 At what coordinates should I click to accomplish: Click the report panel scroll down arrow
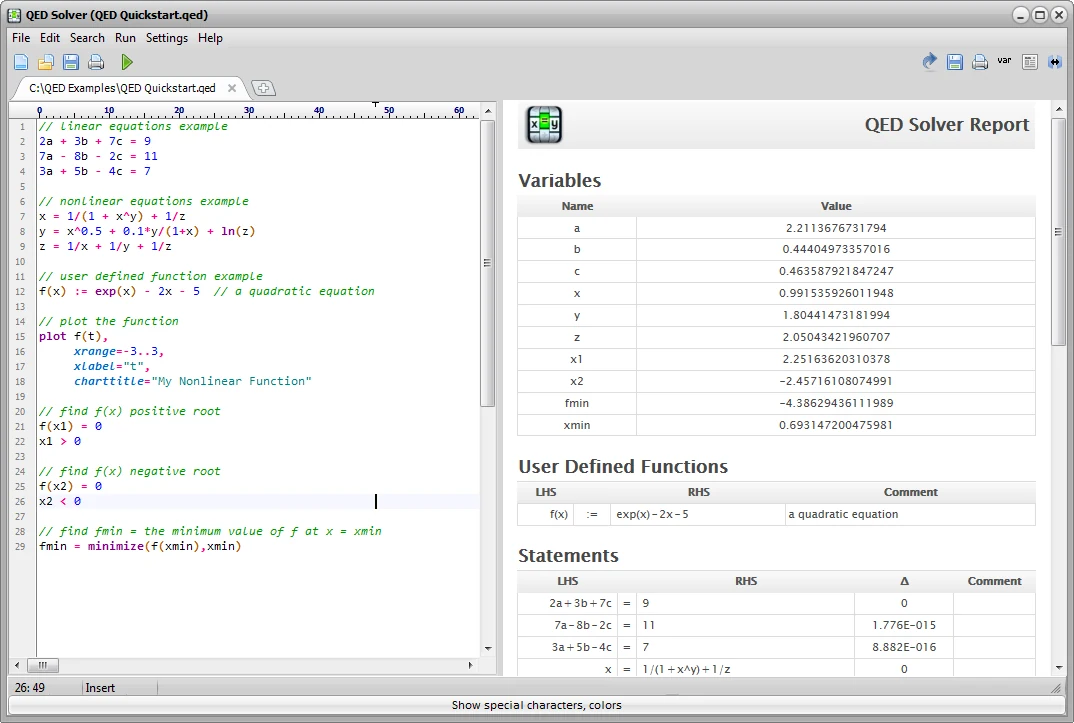[x=1059, y=668]
